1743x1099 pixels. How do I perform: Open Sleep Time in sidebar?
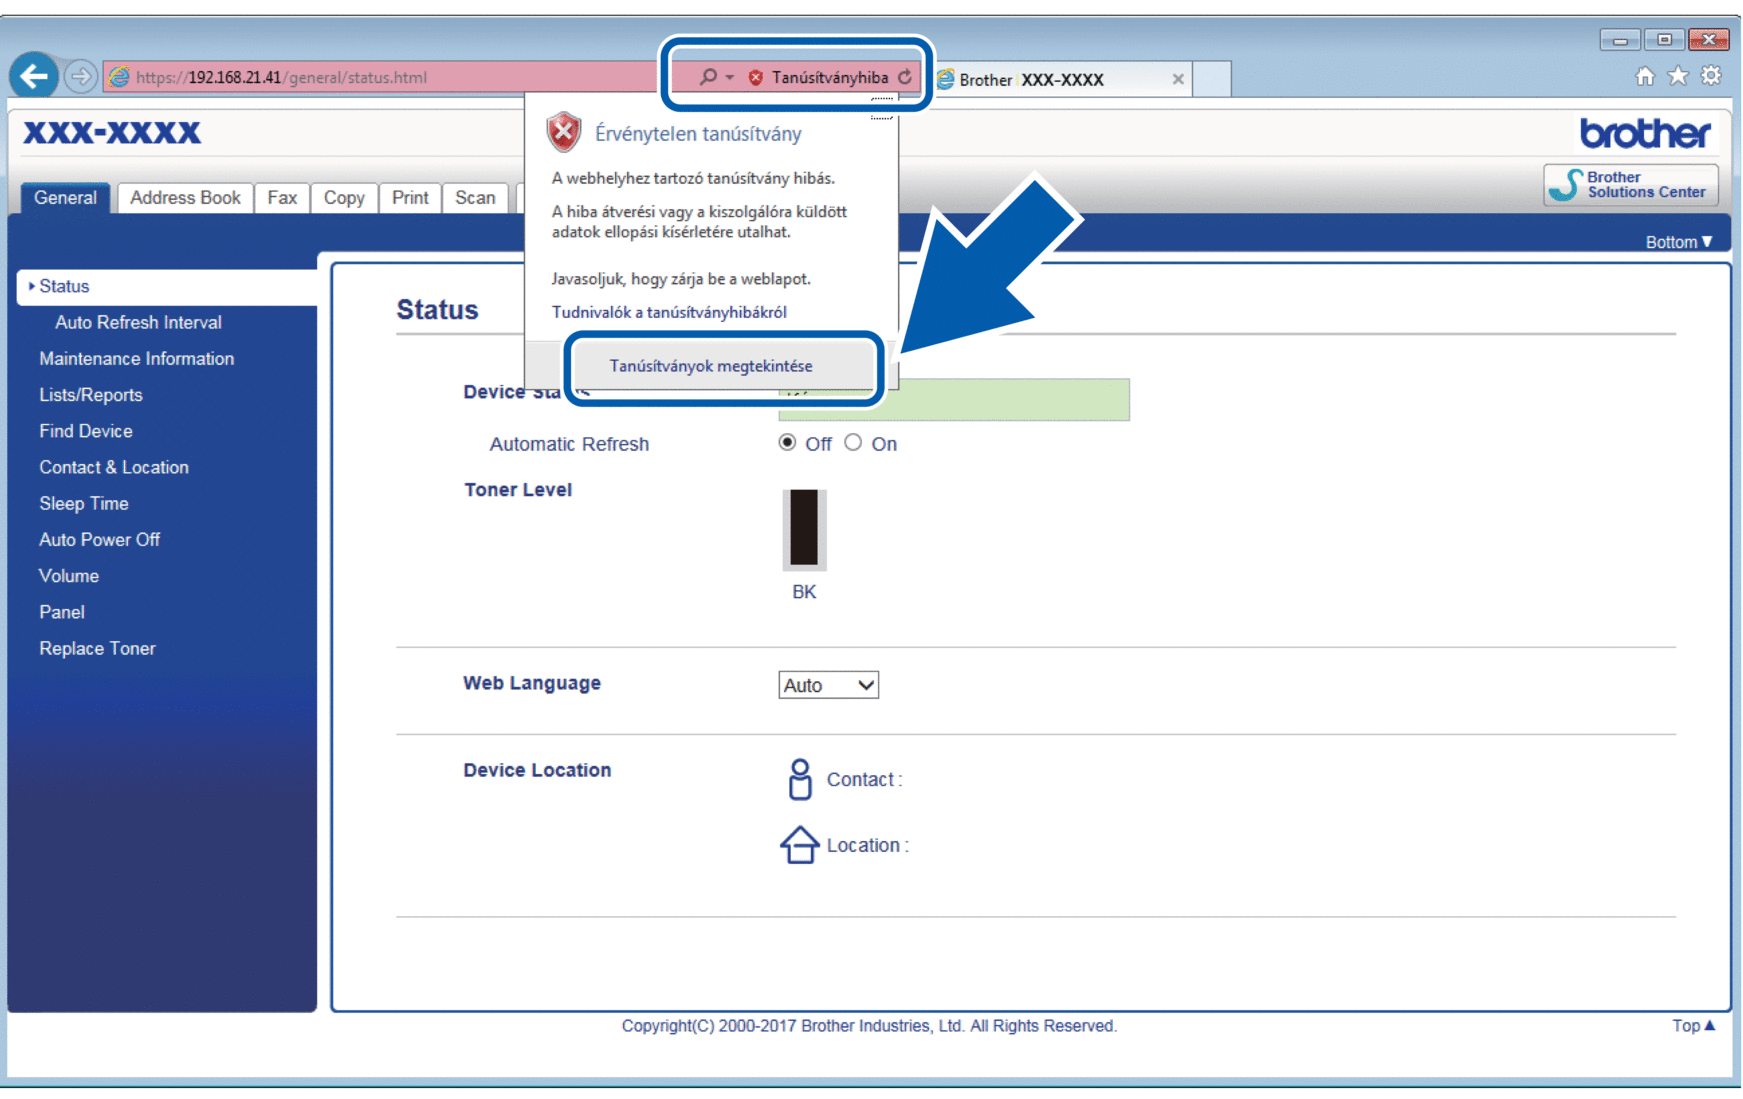(83, 503)
